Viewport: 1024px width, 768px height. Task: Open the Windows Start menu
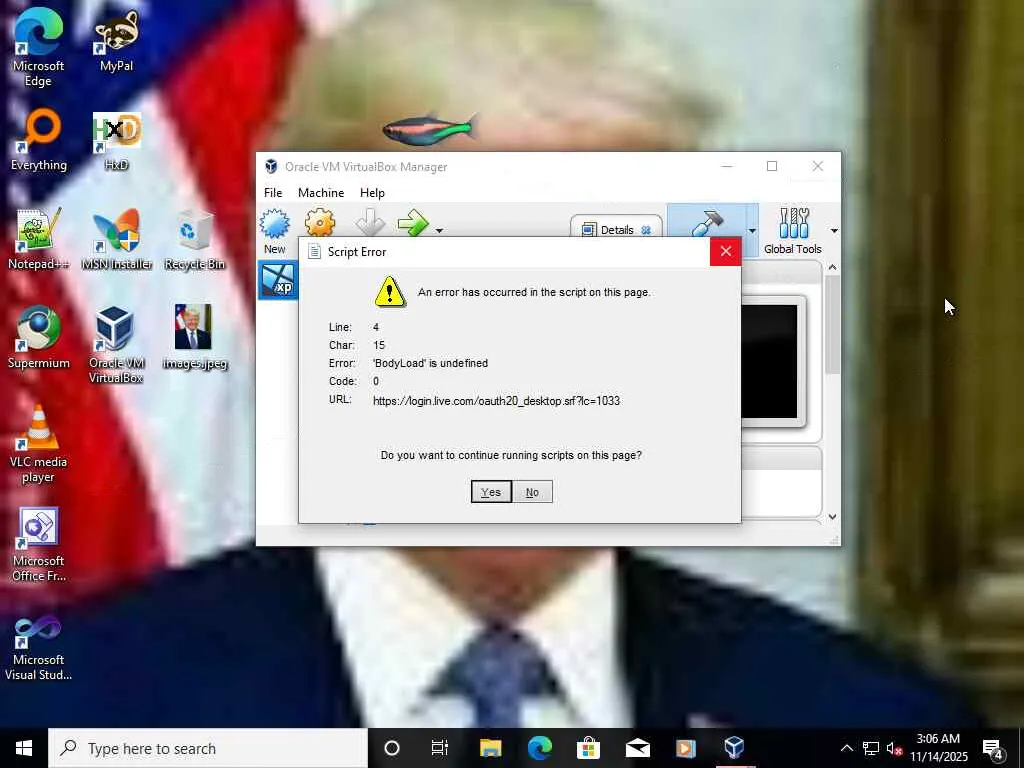24,748
